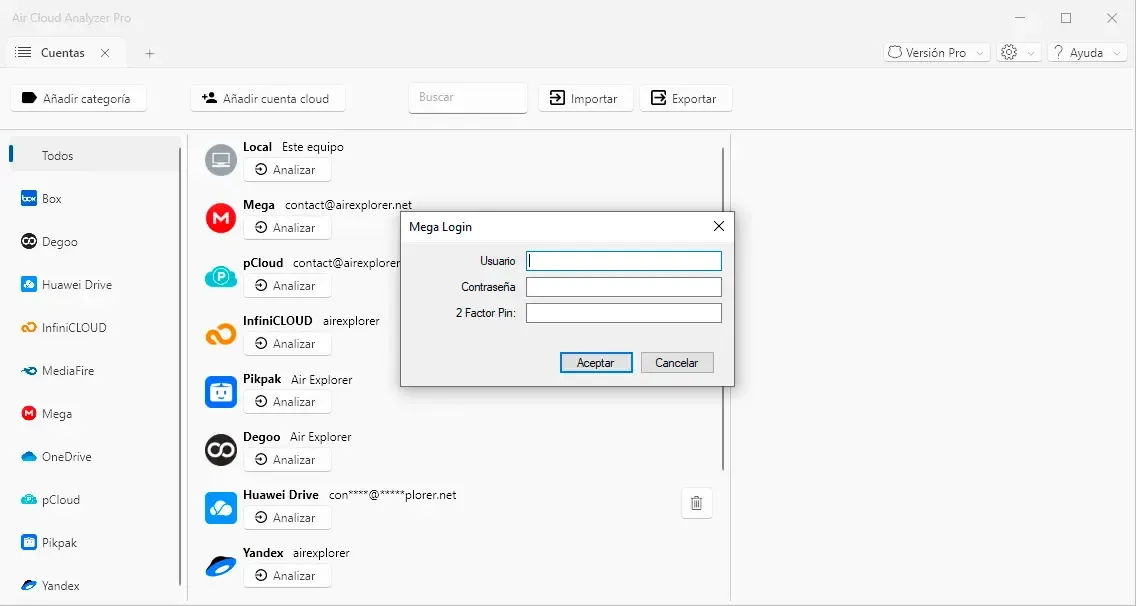Select OneDrive in the sidebar
Screen dimensions: 1136x606
coord(94,457)
